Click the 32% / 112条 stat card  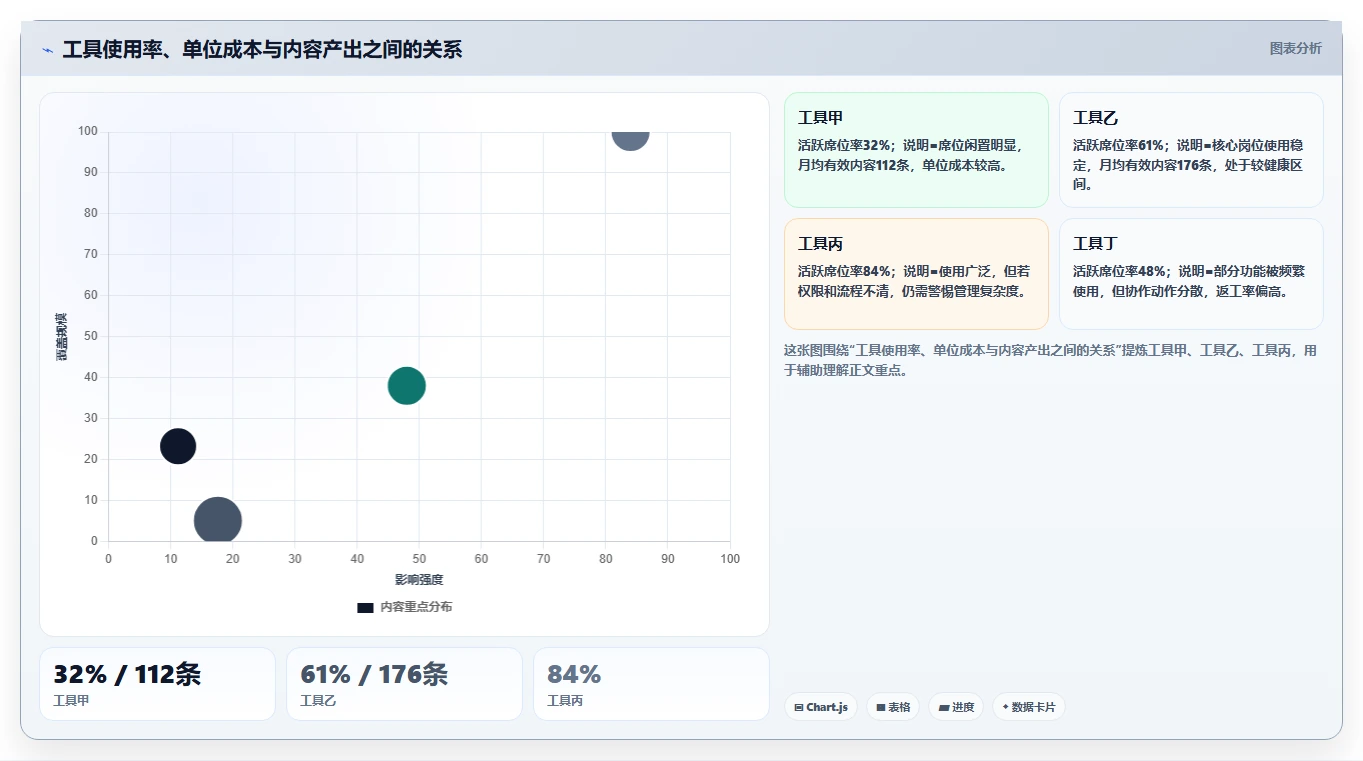pyautogui.click(x=157, y=684)
